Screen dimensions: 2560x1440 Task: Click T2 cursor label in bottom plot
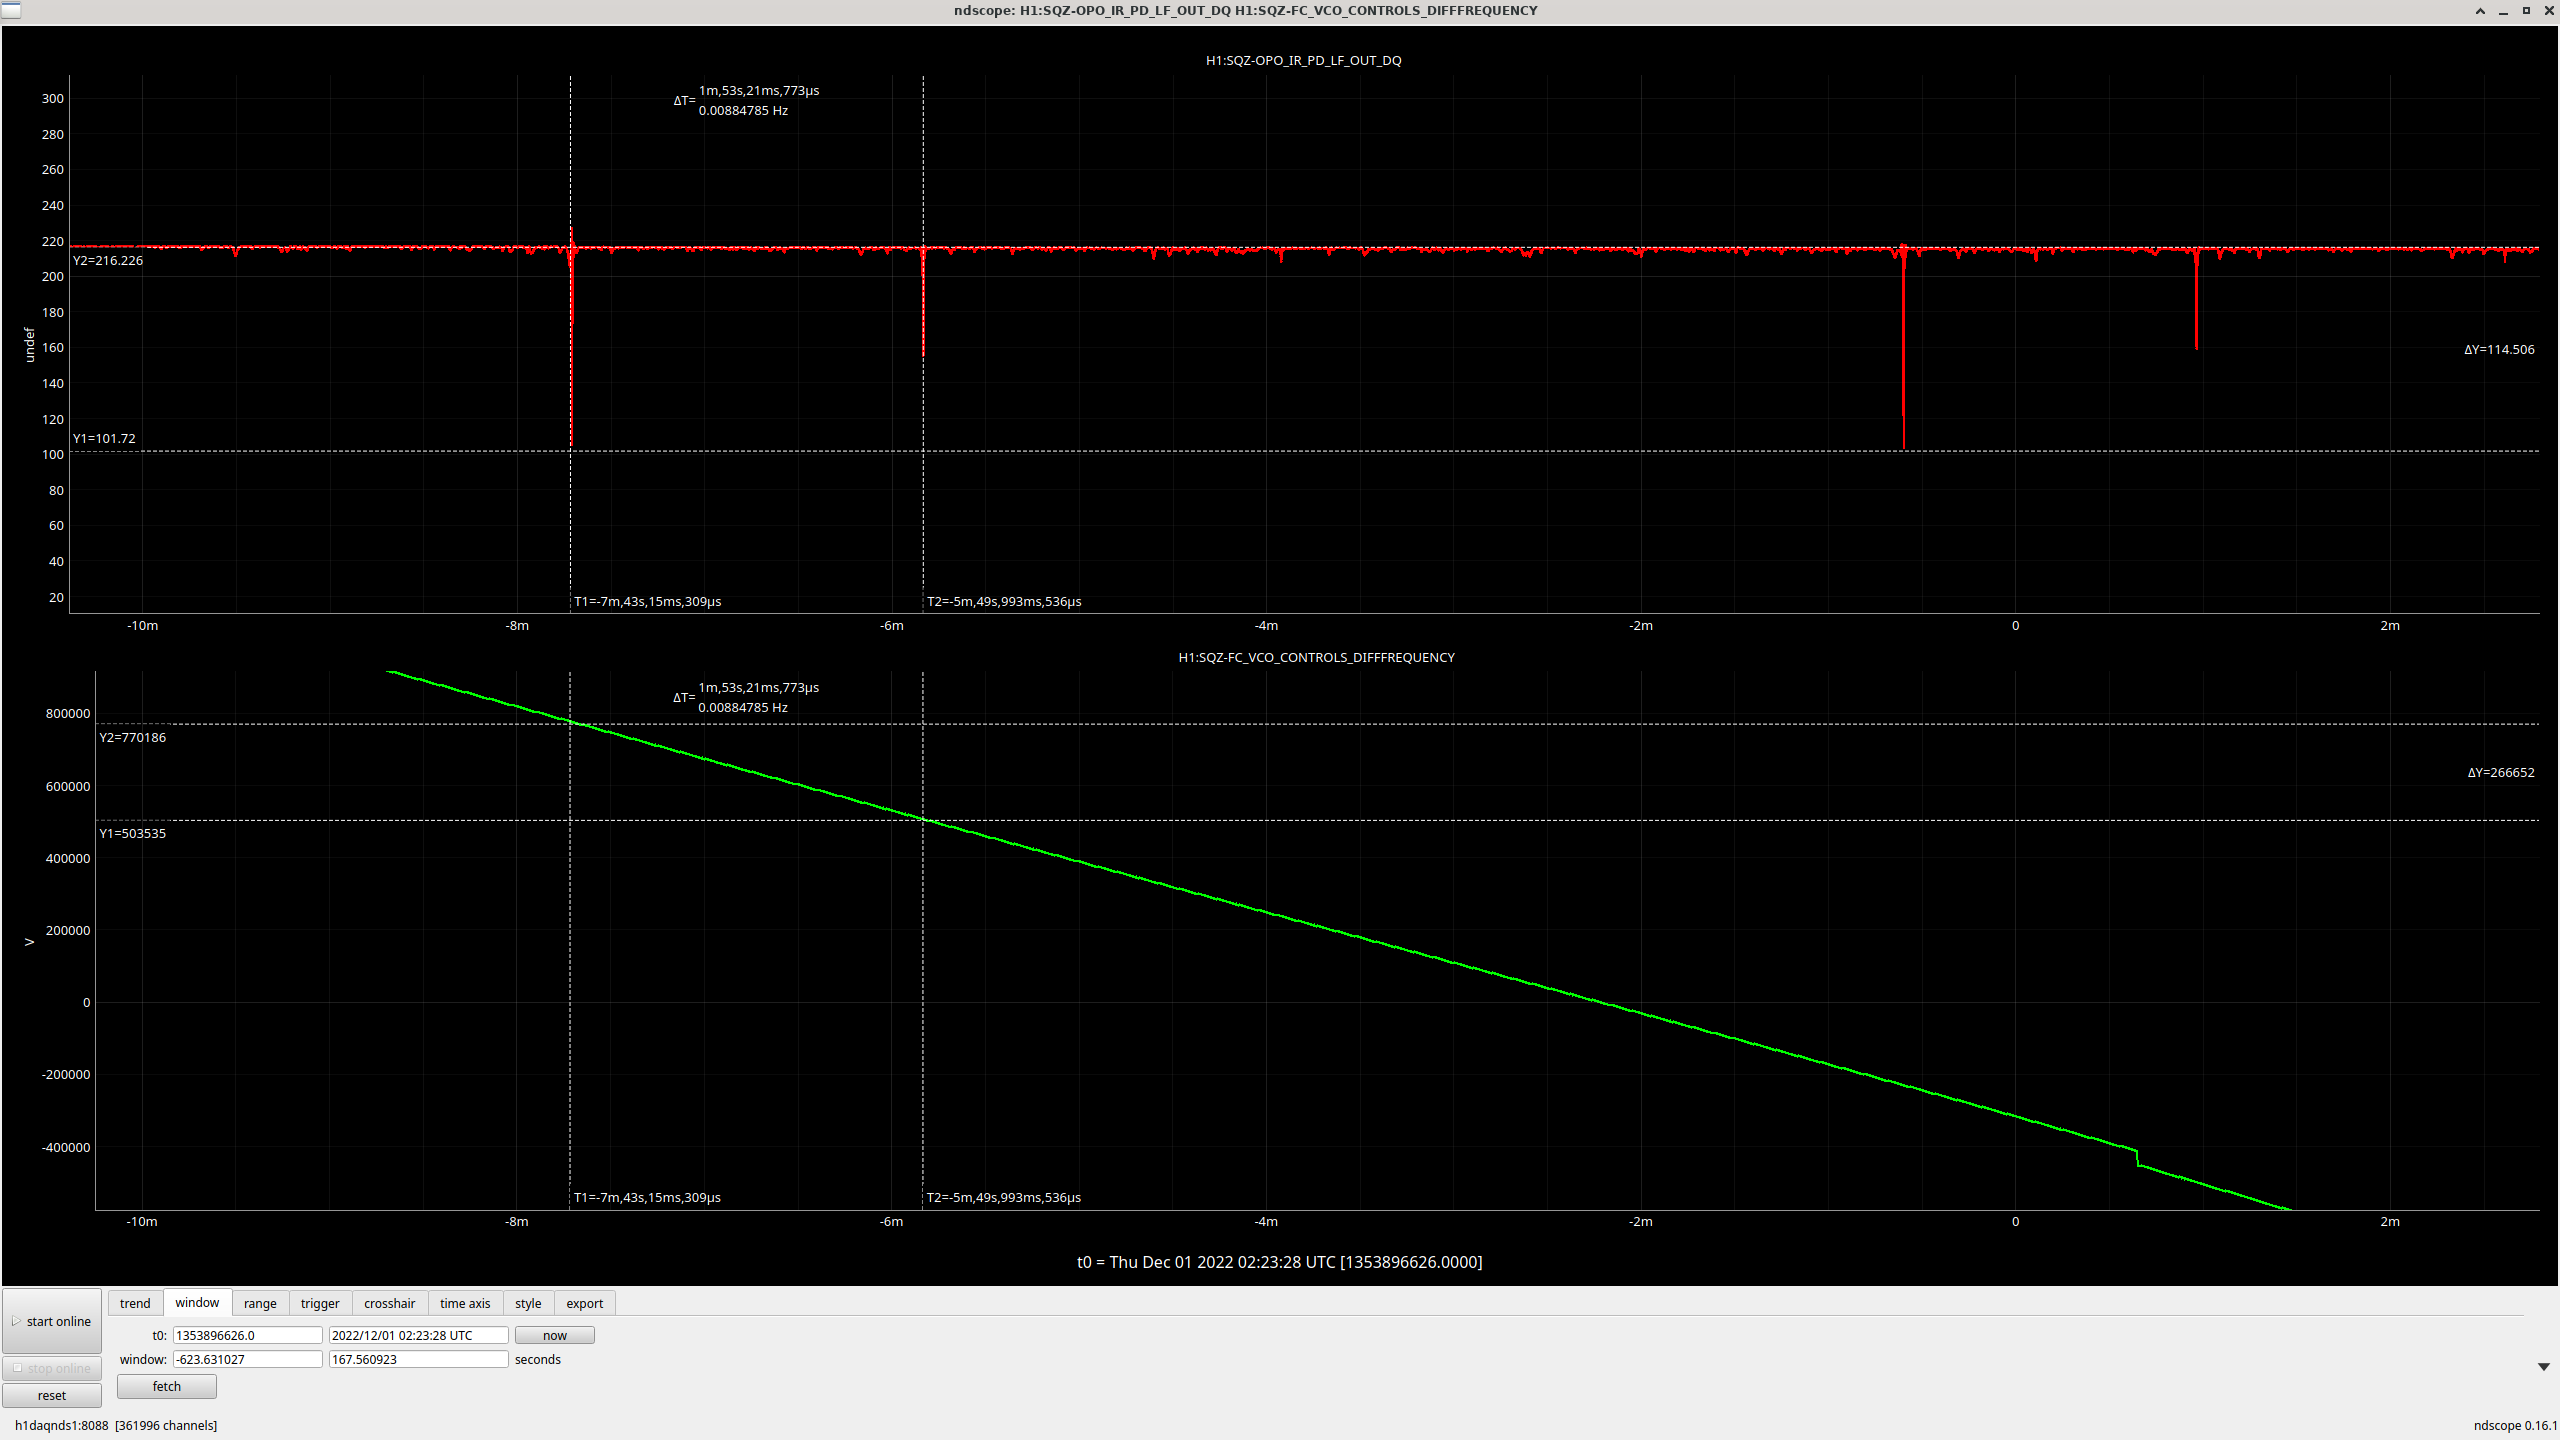pos(1003,1197)
